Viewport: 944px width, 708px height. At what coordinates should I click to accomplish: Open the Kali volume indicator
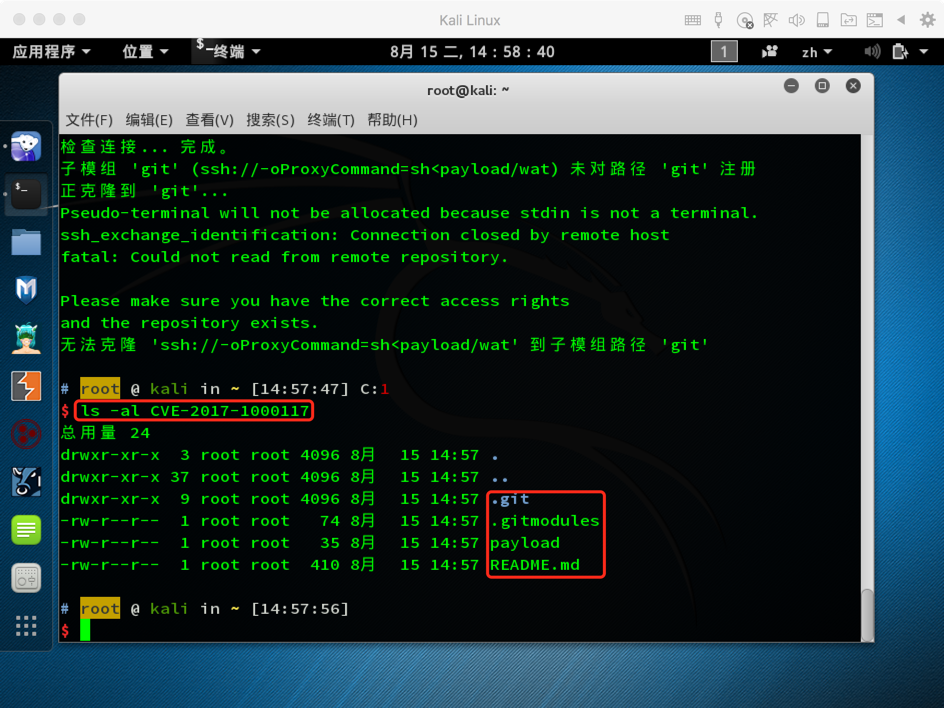tap(872, 52)
